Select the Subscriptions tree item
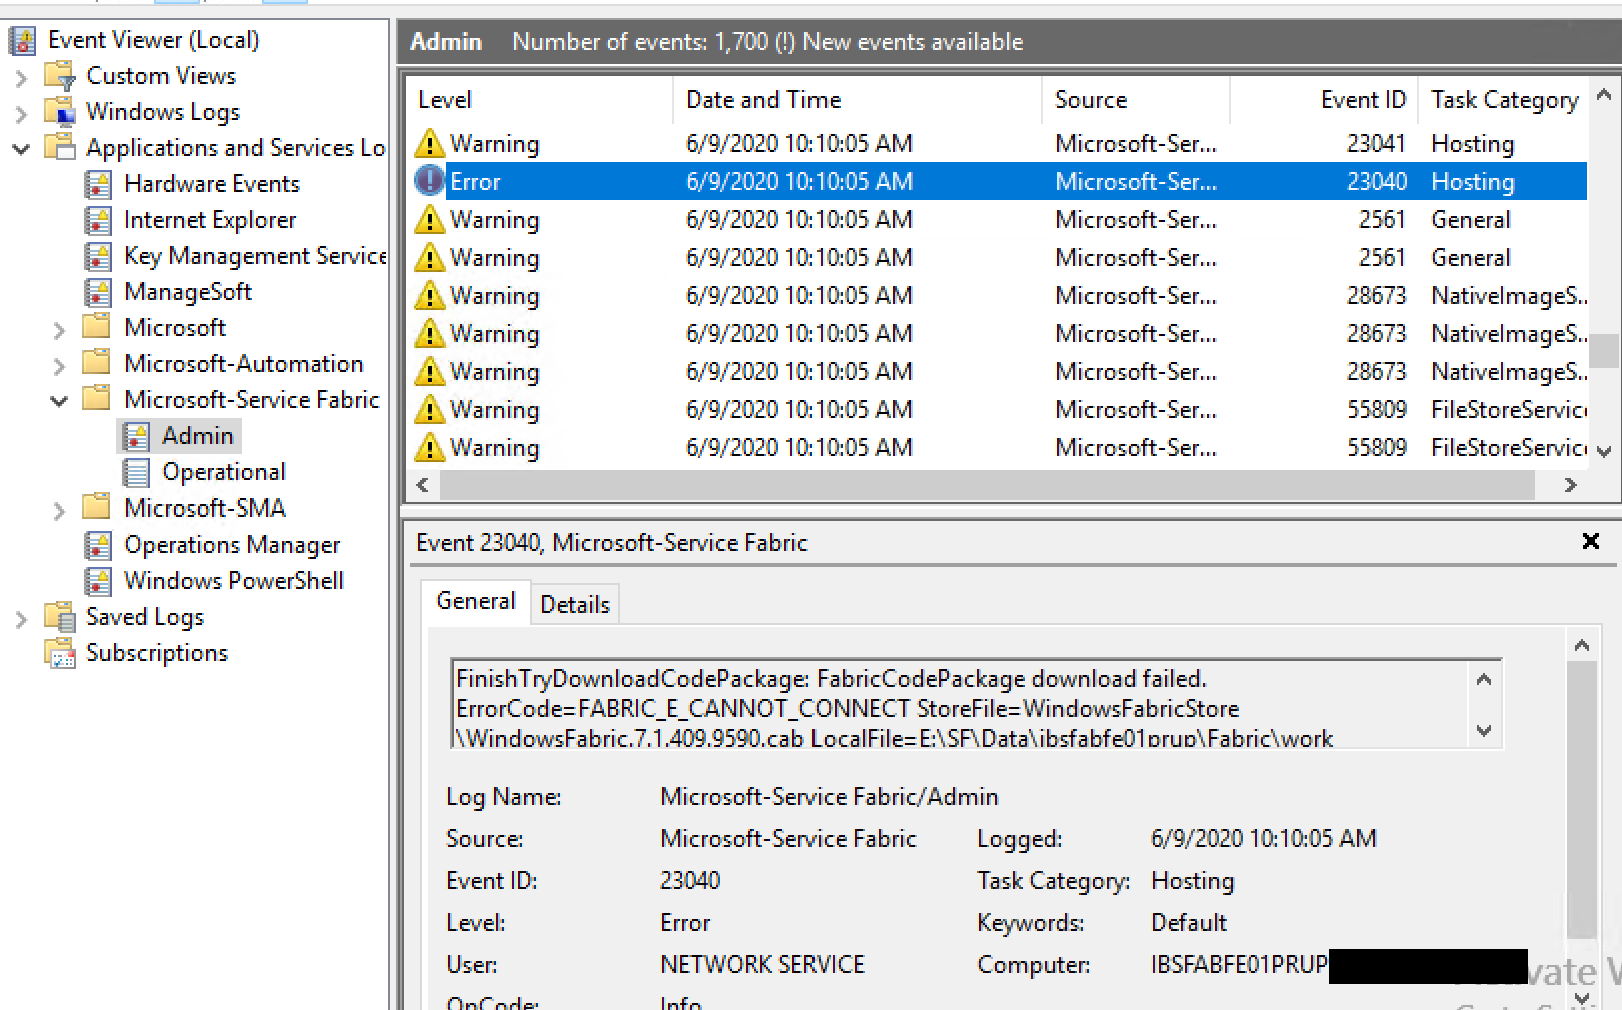 [157, 653]
